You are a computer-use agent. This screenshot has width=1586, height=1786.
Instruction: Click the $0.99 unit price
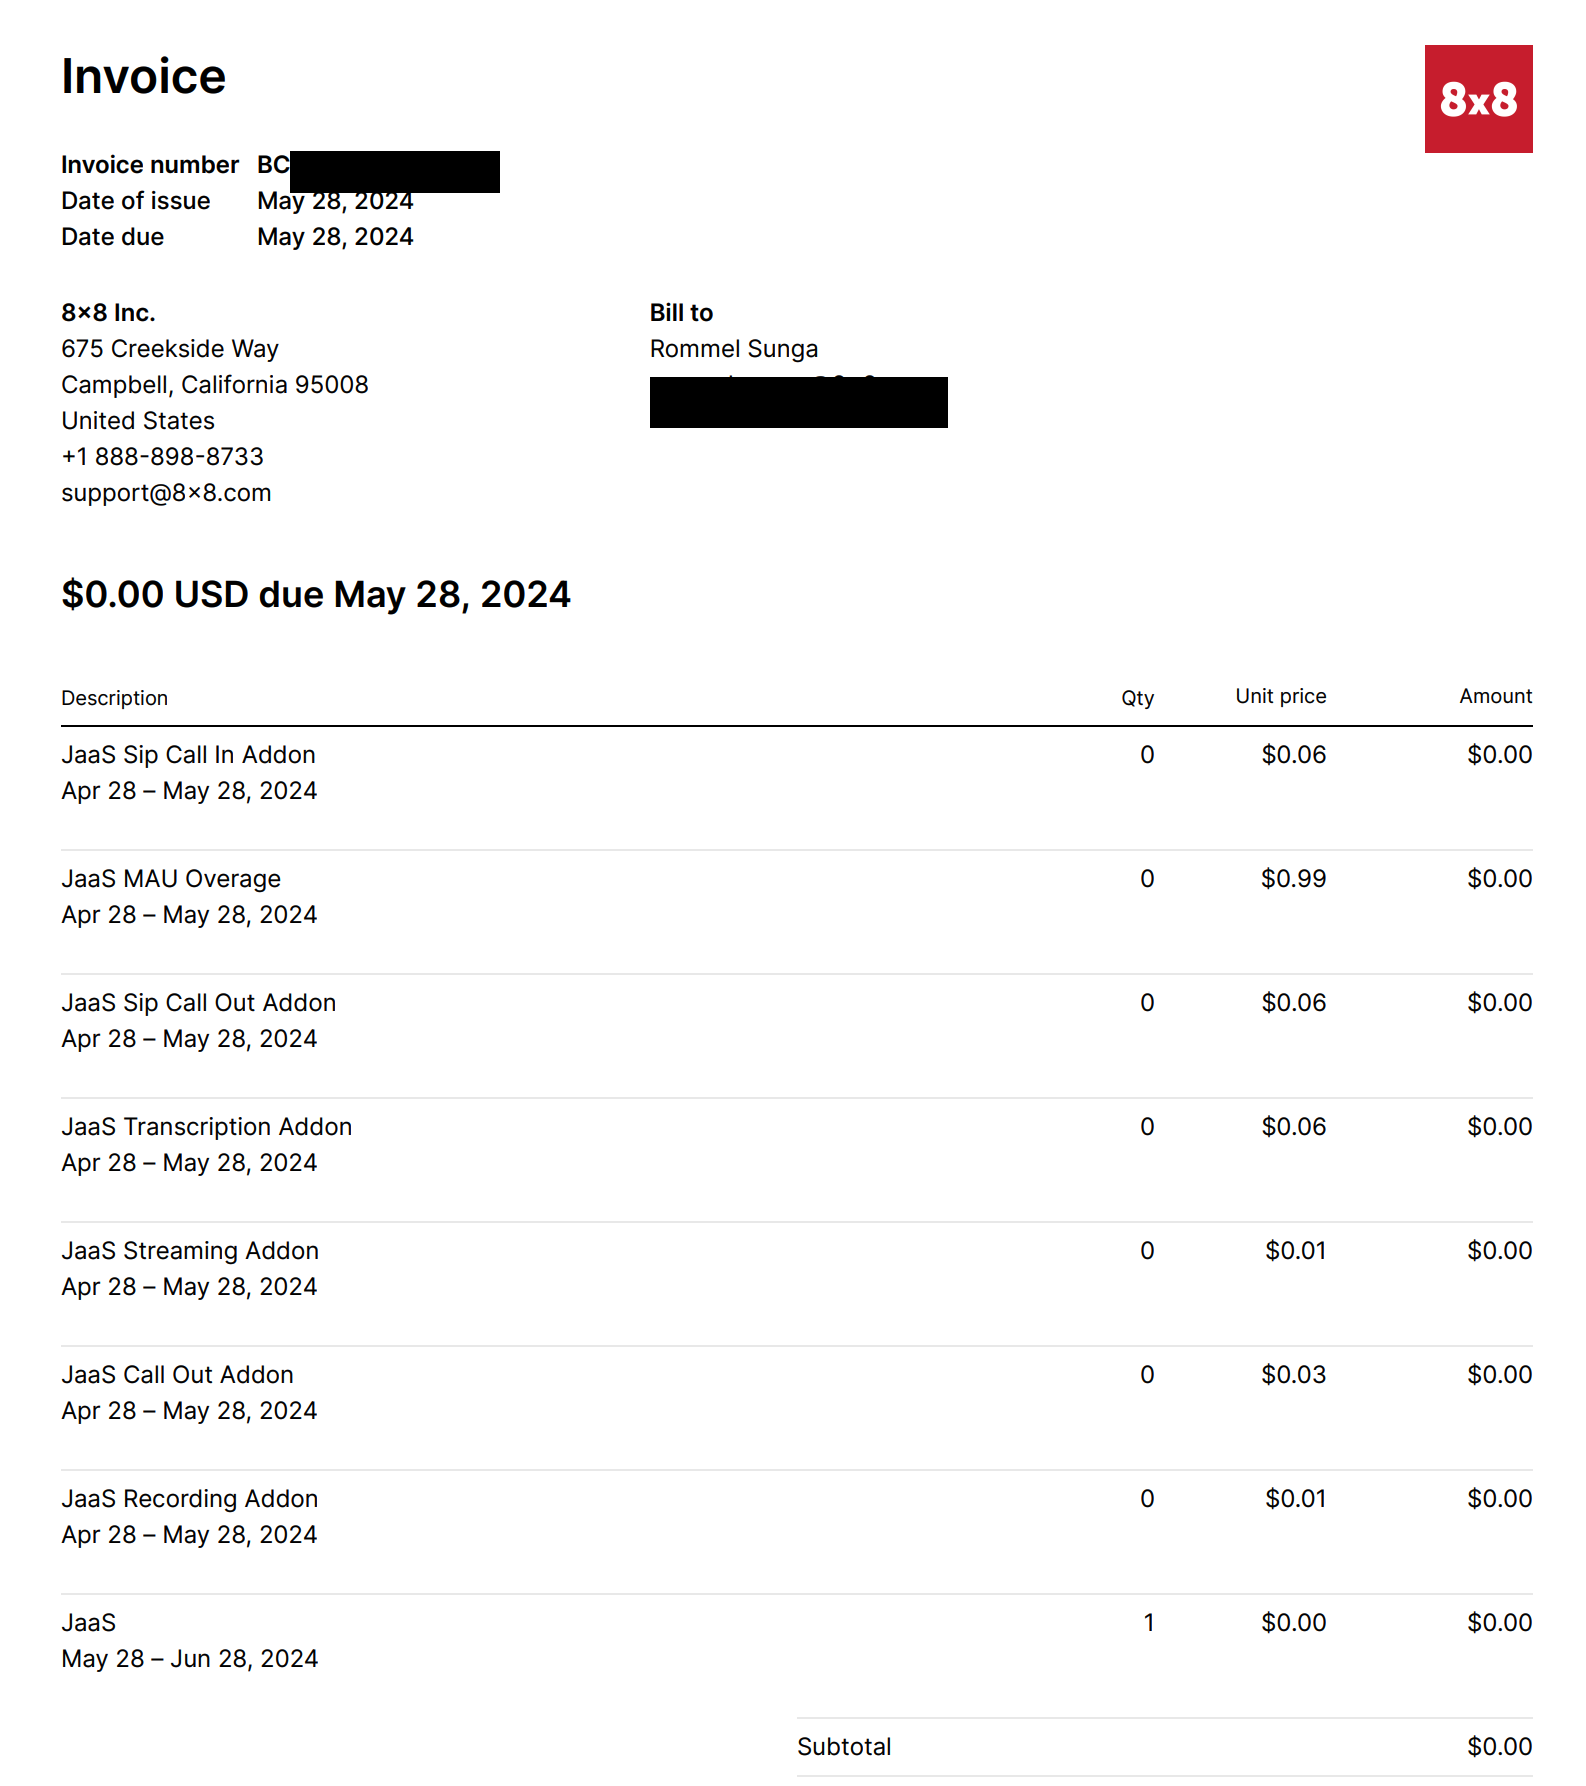(1293, 879)
